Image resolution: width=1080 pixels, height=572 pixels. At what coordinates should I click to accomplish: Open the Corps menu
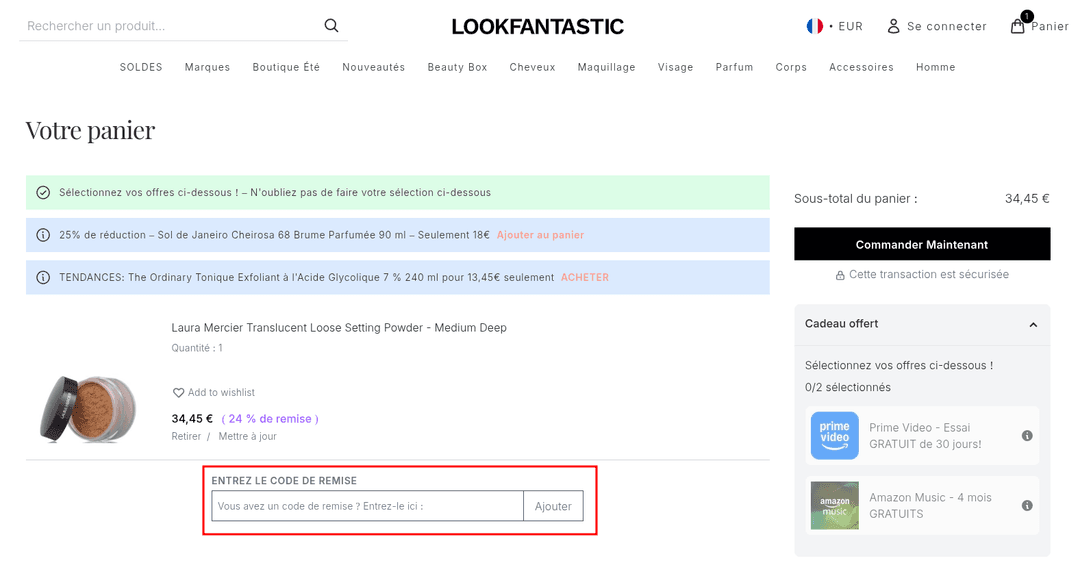point(791,67)
